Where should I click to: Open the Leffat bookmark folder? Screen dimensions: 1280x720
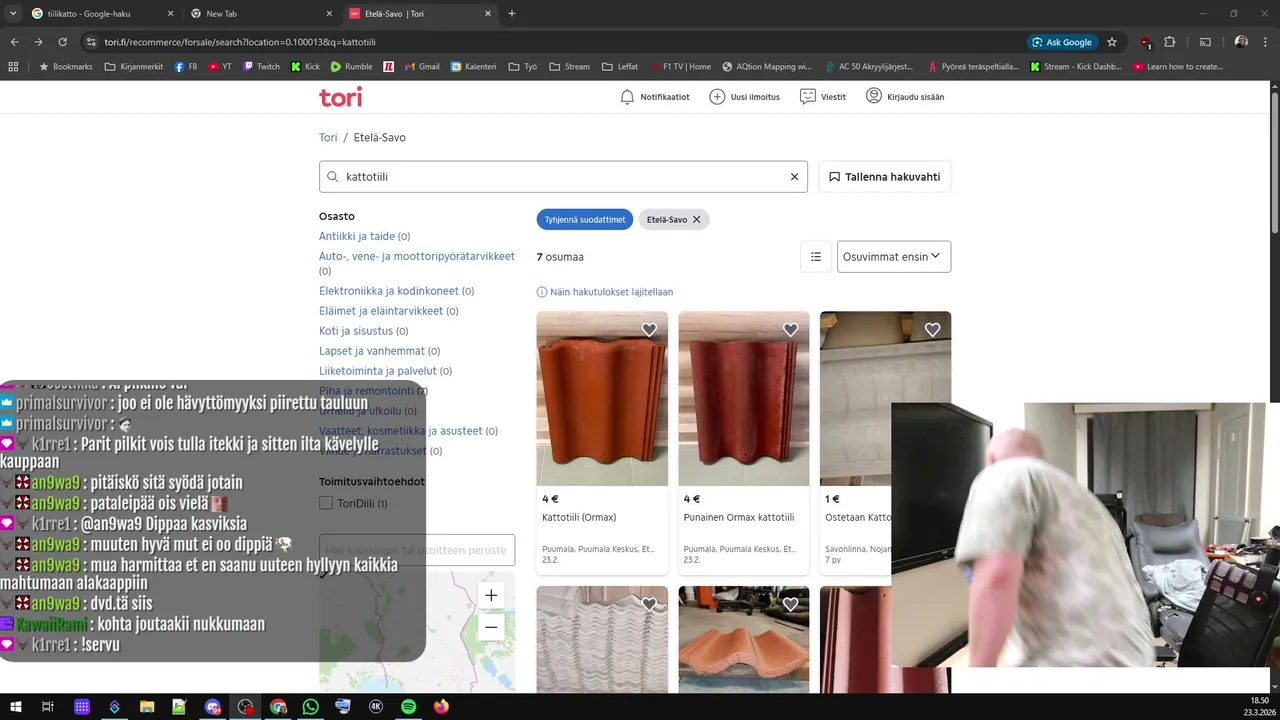[x=620, y=67]
